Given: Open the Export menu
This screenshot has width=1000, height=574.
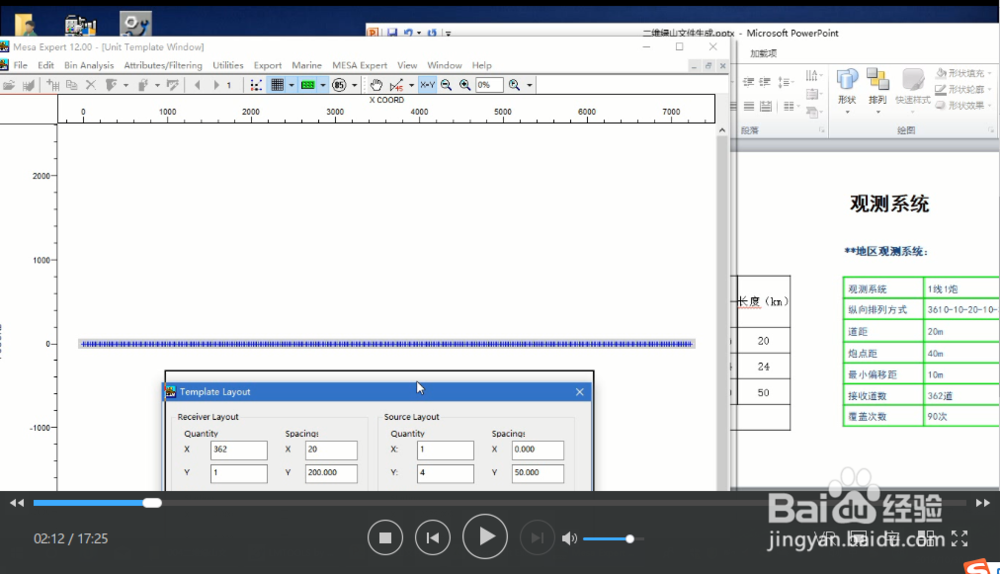Looking at the screenshot, I should click(267, 65).
